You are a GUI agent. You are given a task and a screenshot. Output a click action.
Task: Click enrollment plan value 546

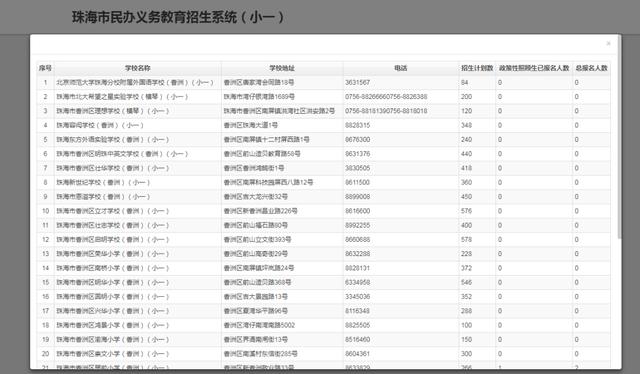[467, 283]
